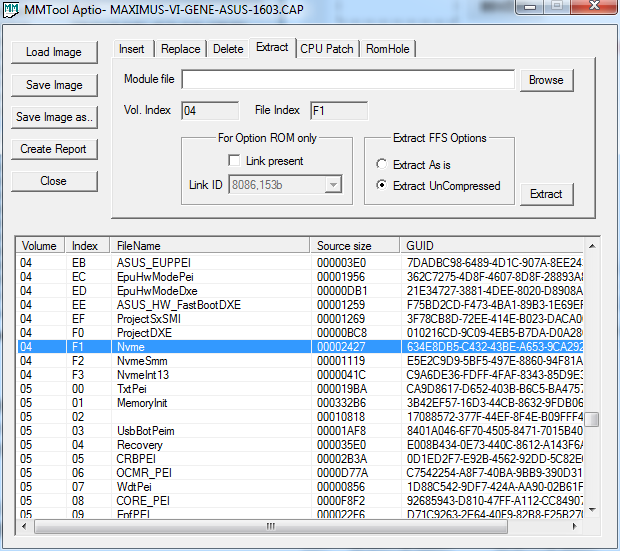Click the horizontal scrollbar thumb
The width and height of the screenshot is (620, 551).
pyautogui.click(x=271, y=526)
